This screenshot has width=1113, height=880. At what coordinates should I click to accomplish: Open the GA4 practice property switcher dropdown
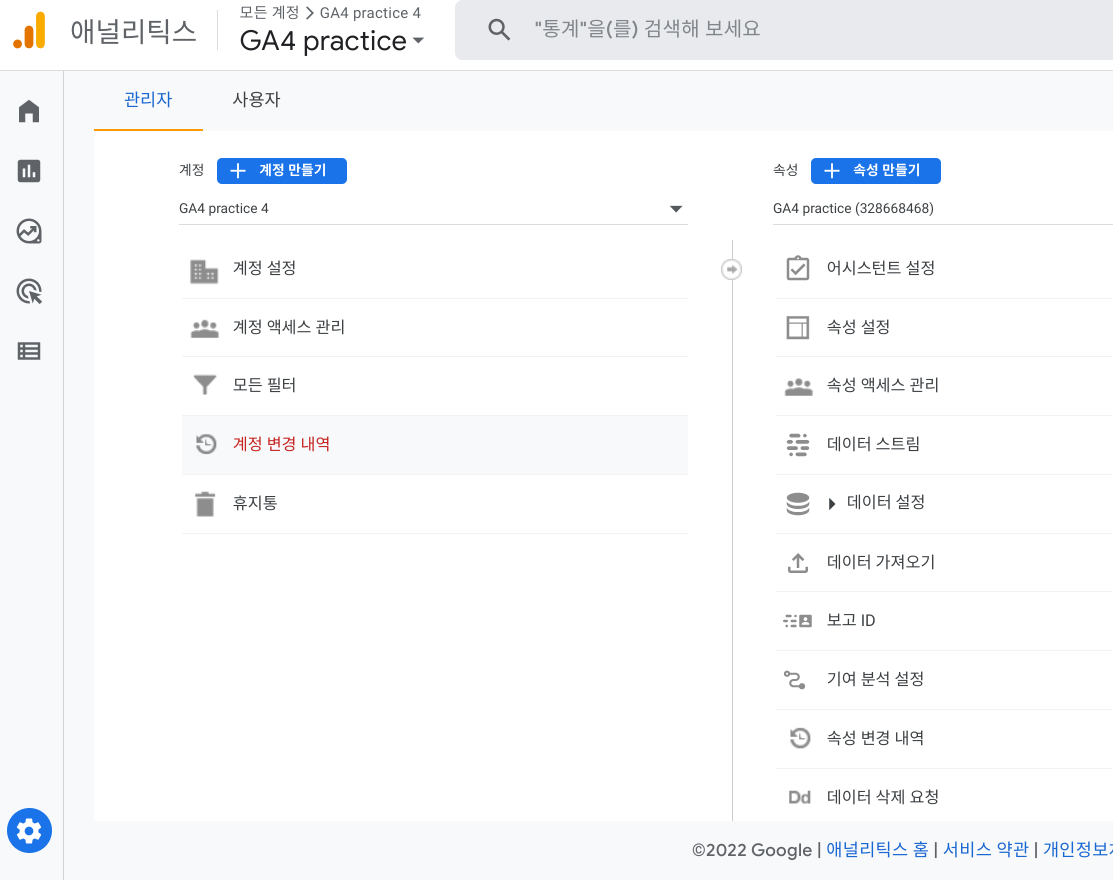coord(331,40)
